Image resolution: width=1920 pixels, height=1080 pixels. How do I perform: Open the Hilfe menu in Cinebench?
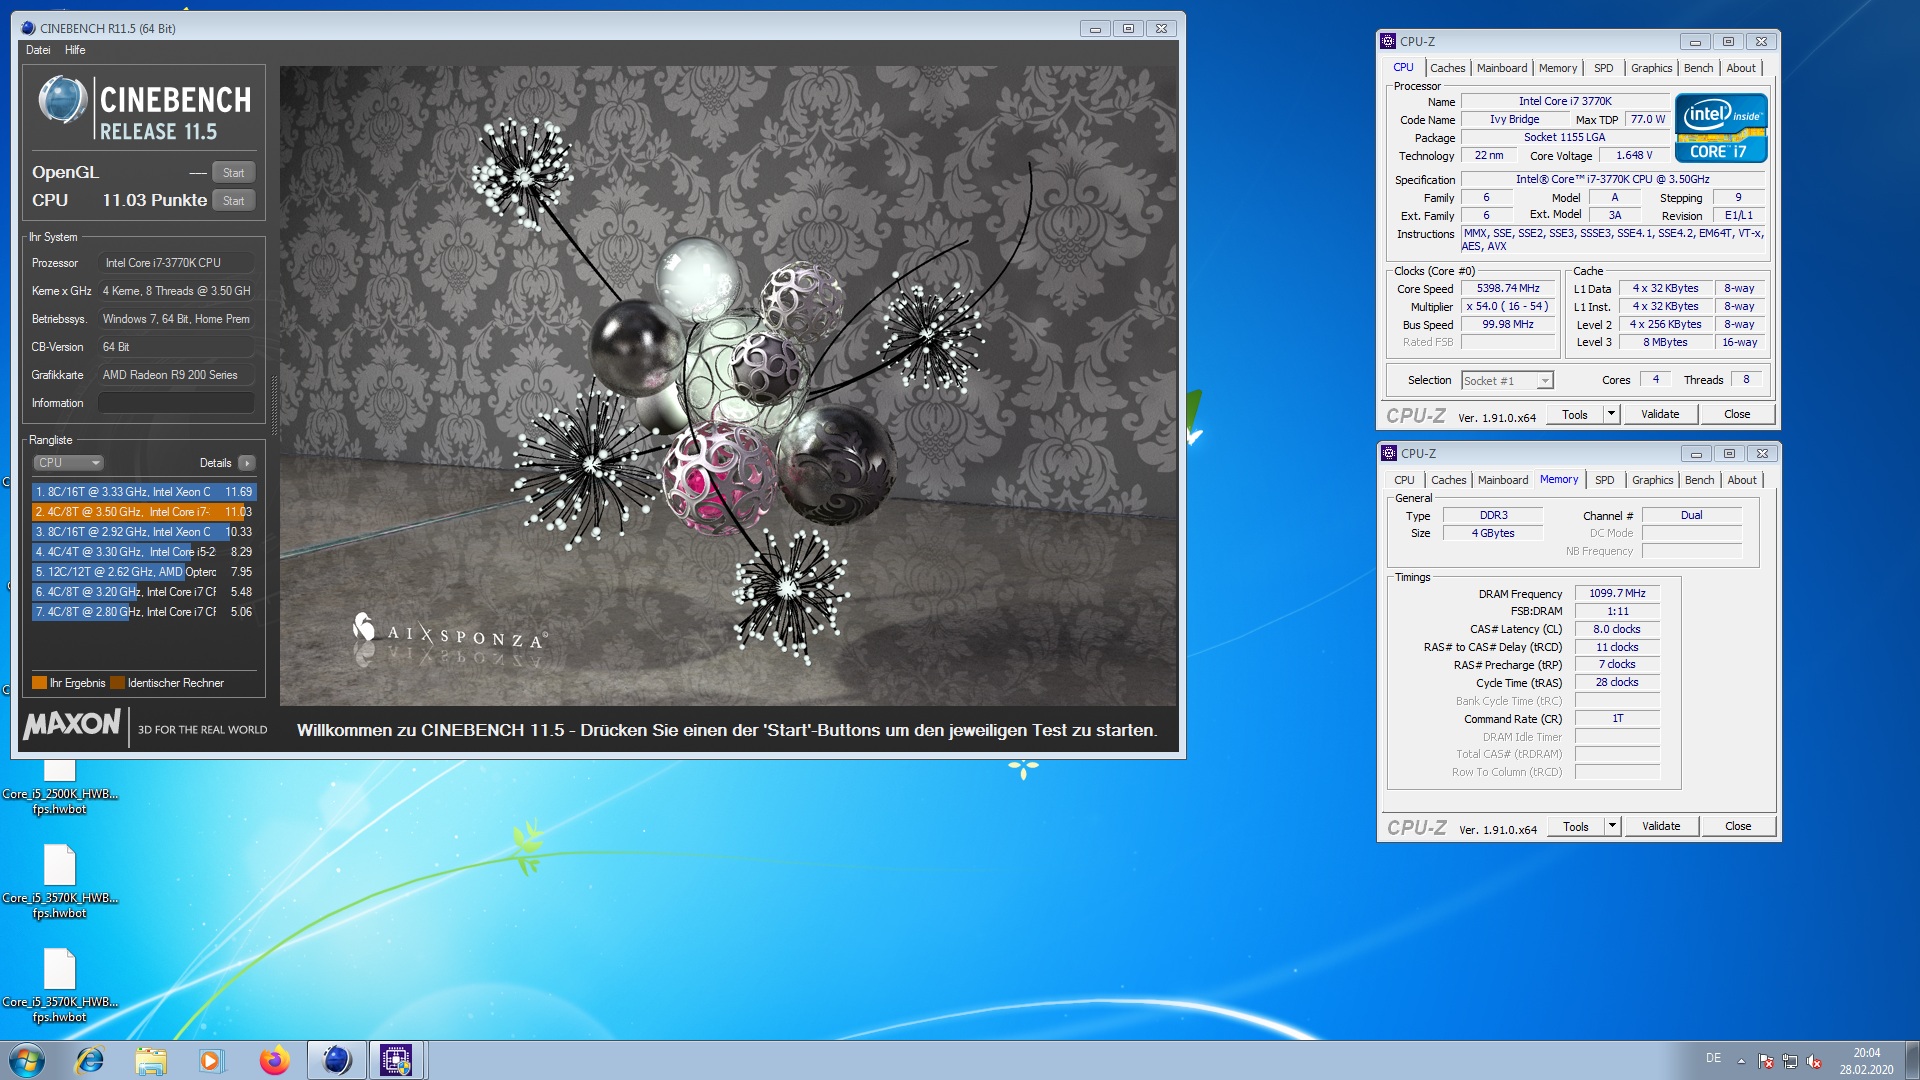point(75,50)
